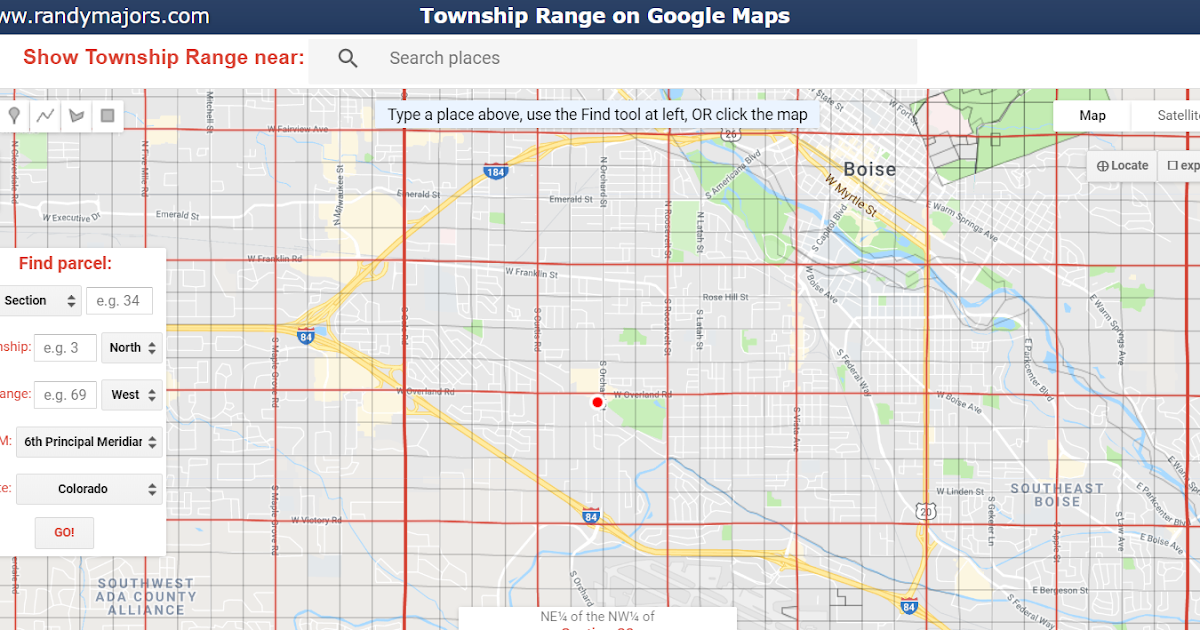This screenshot has height=630, width=1200.
Task: Select the polyline drawing tool
Action: (x=45, y=115)
